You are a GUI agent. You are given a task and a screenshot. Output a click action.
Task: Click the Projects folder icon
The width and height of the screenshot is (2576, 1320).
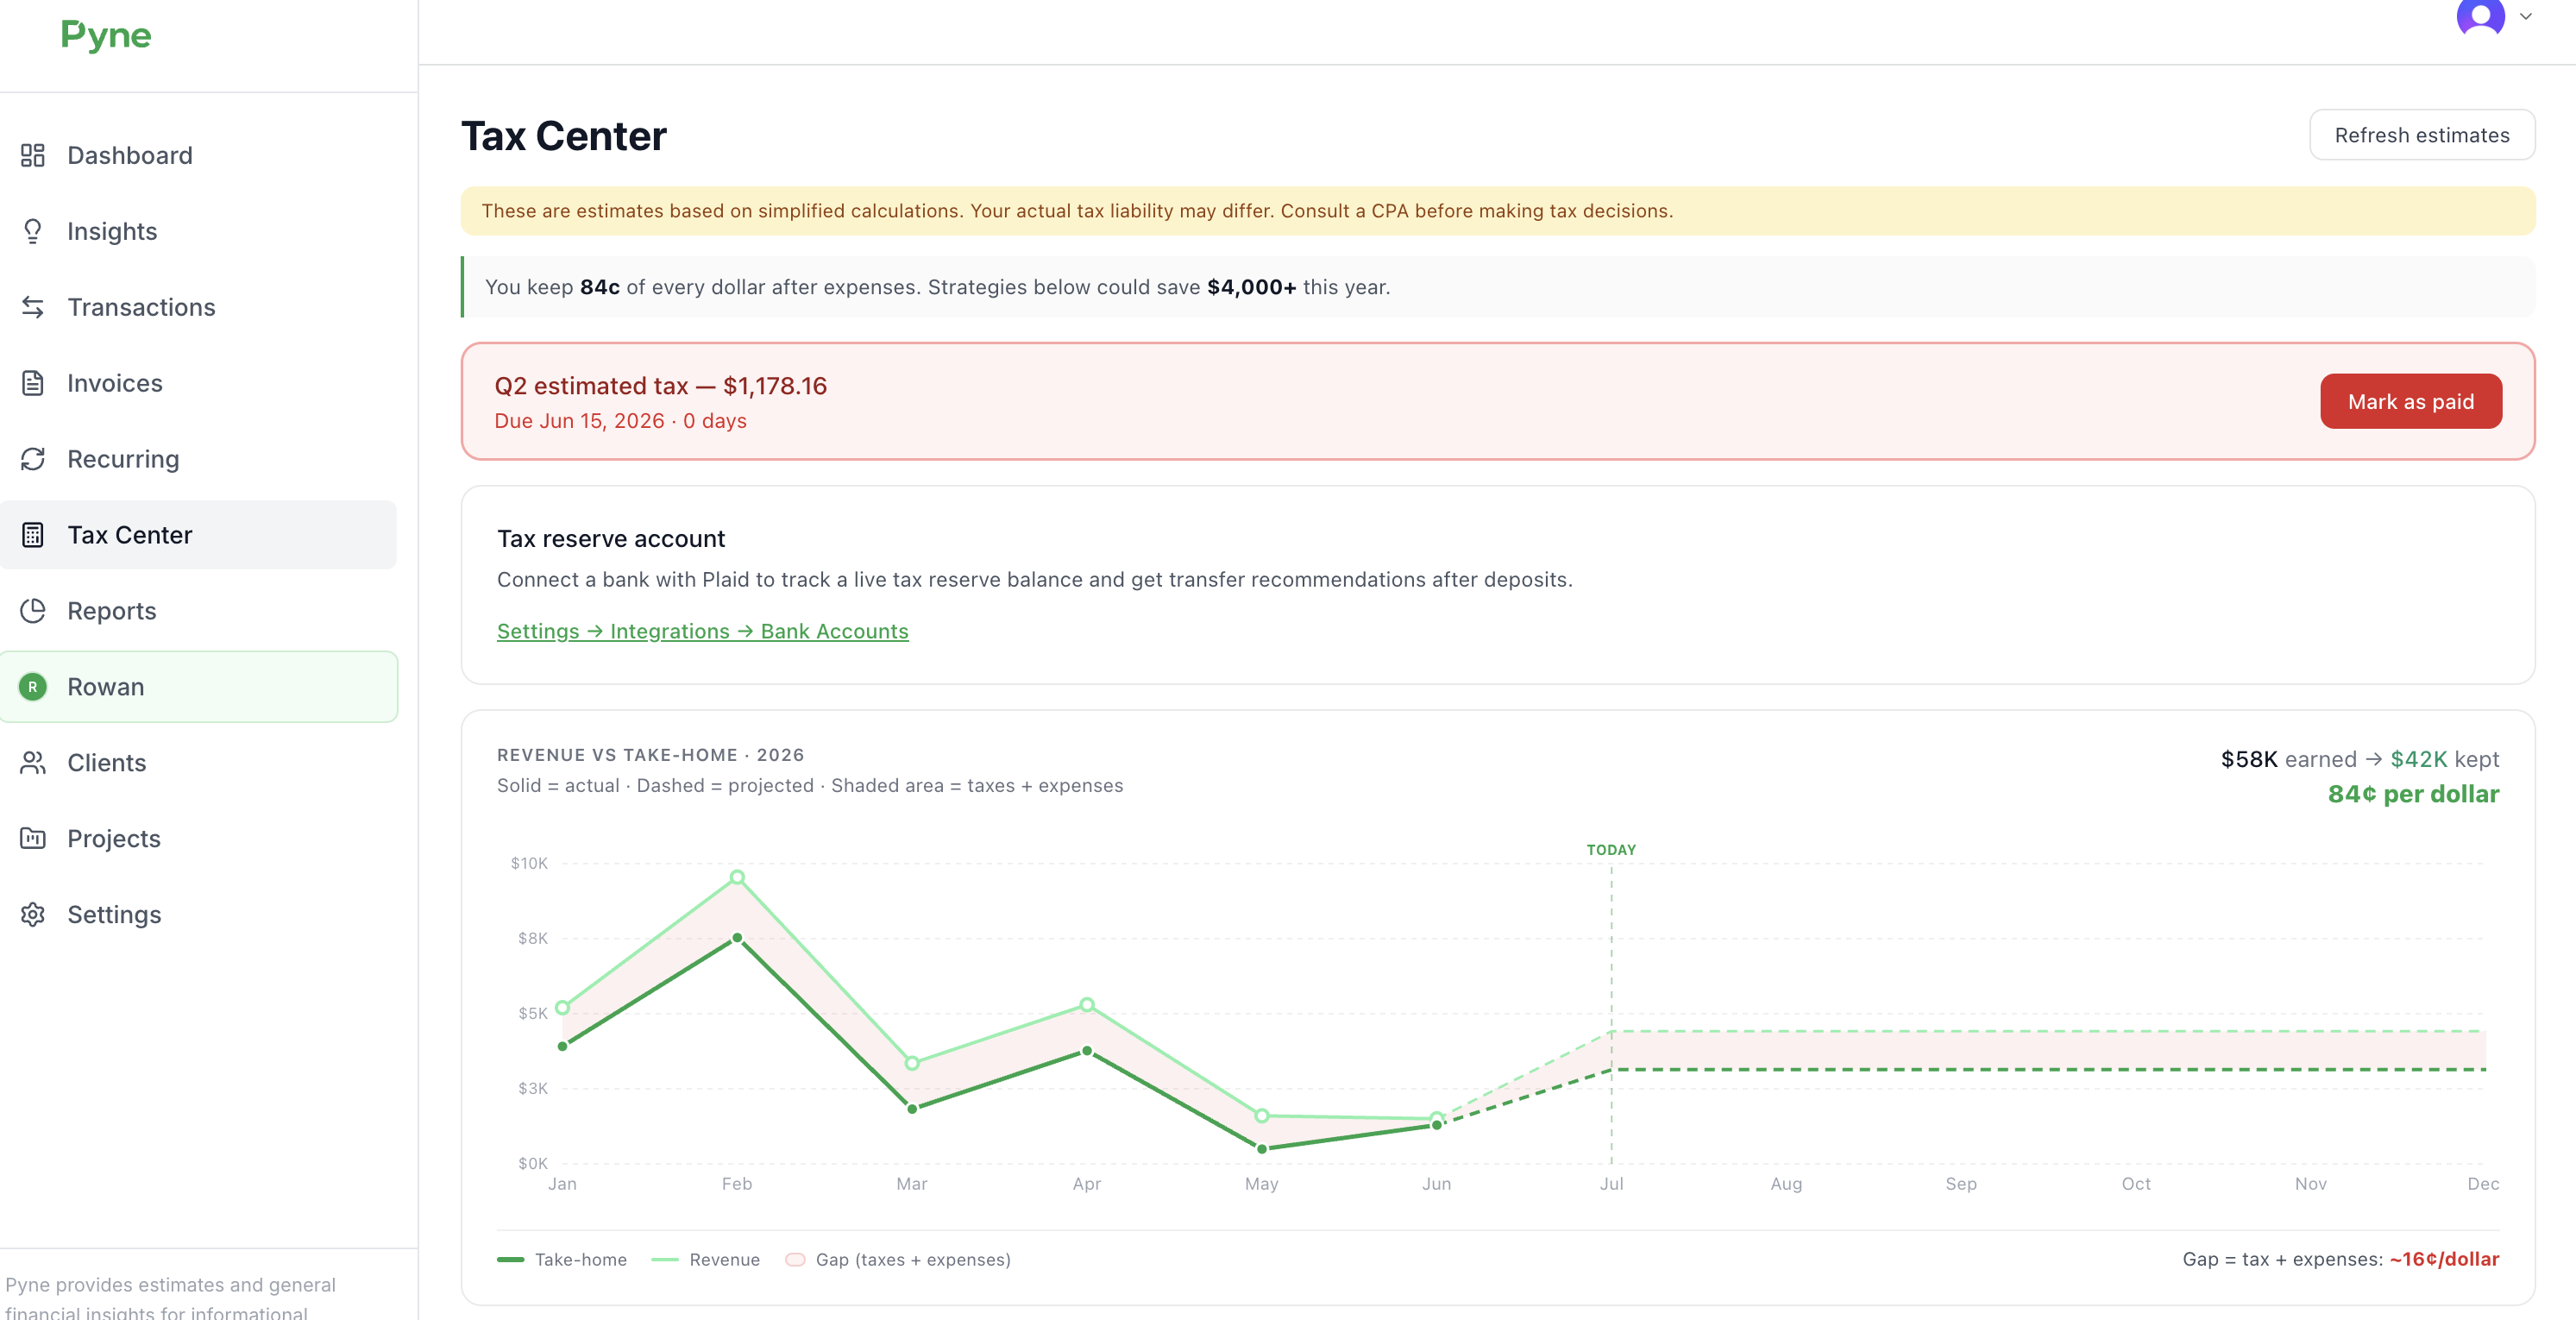pos(33,839)
